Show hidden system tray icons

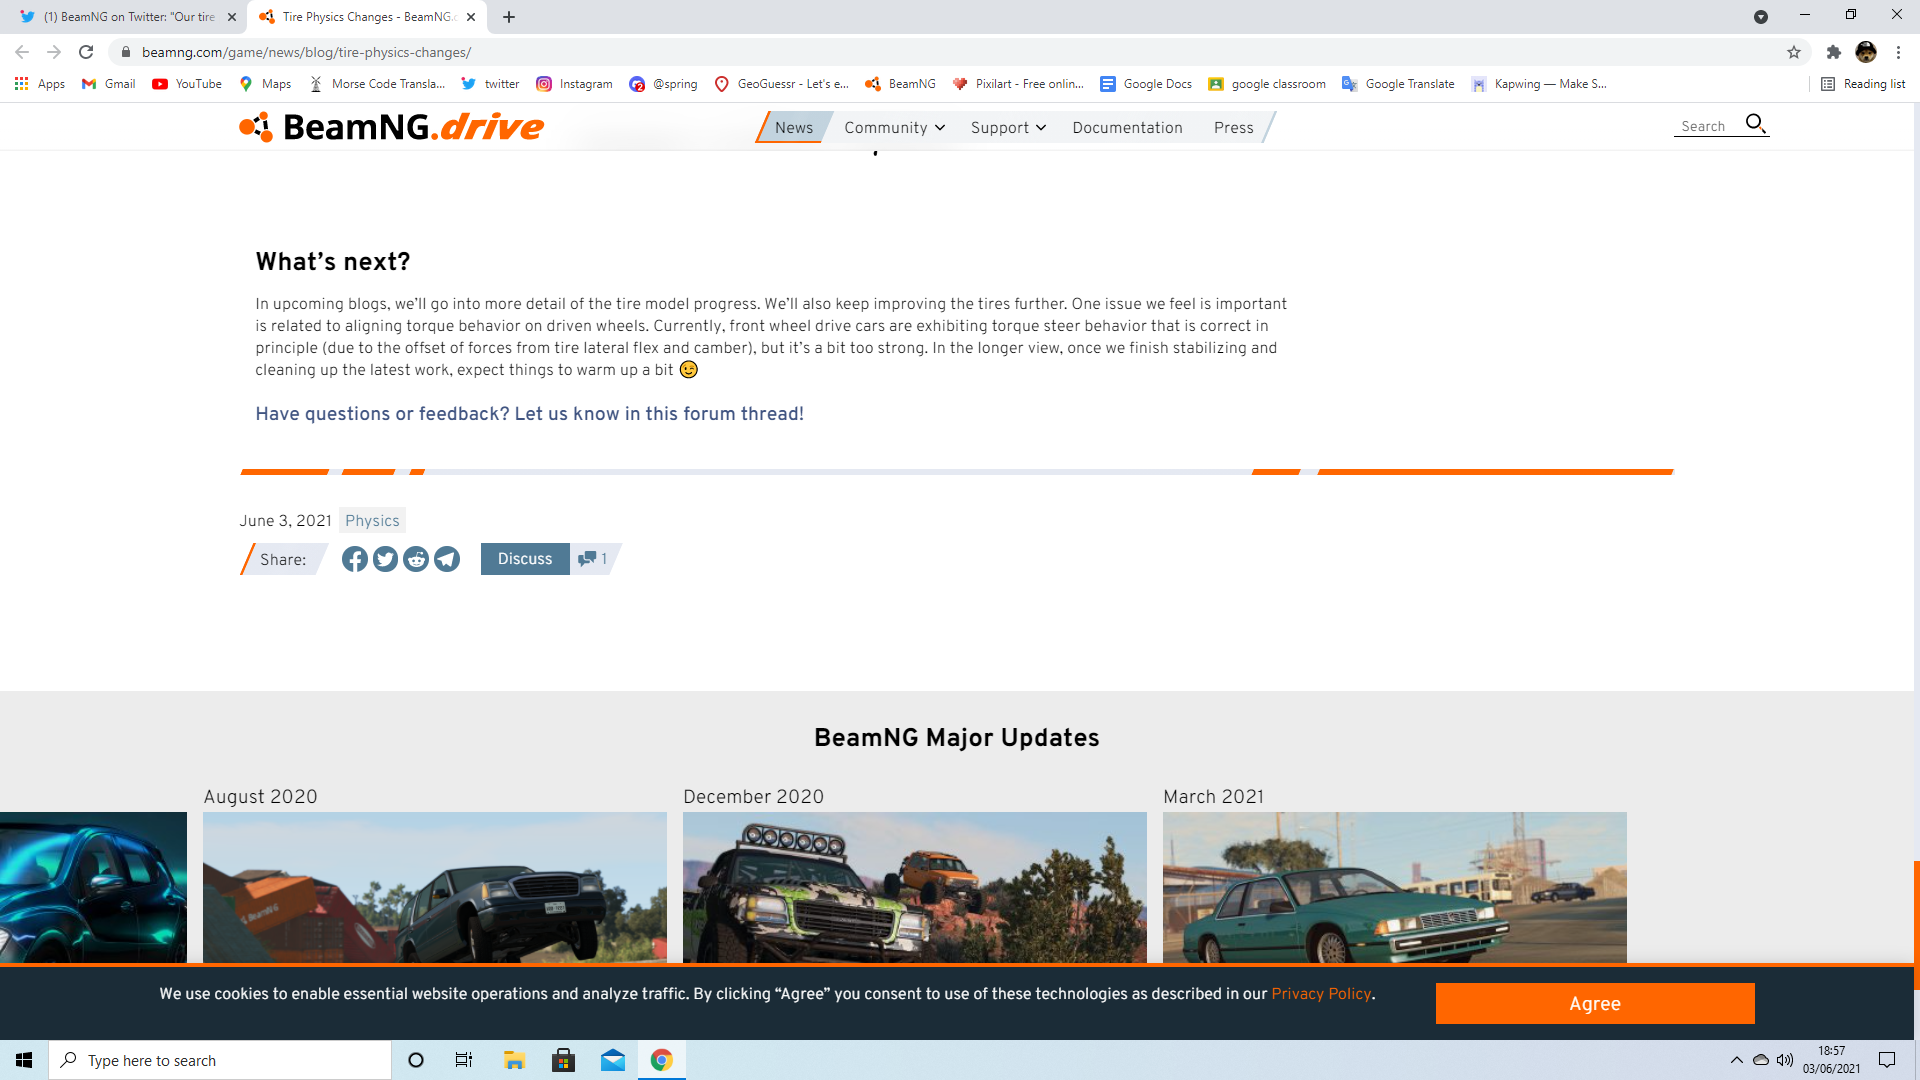point(1737,1060)
